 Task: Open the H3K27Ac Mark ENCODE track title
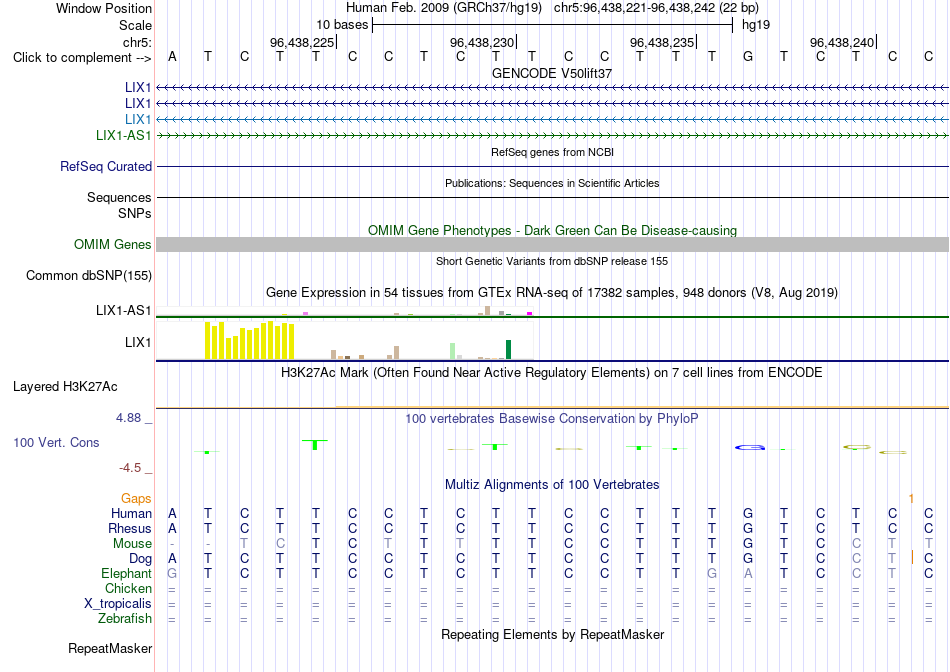(552, 373)
